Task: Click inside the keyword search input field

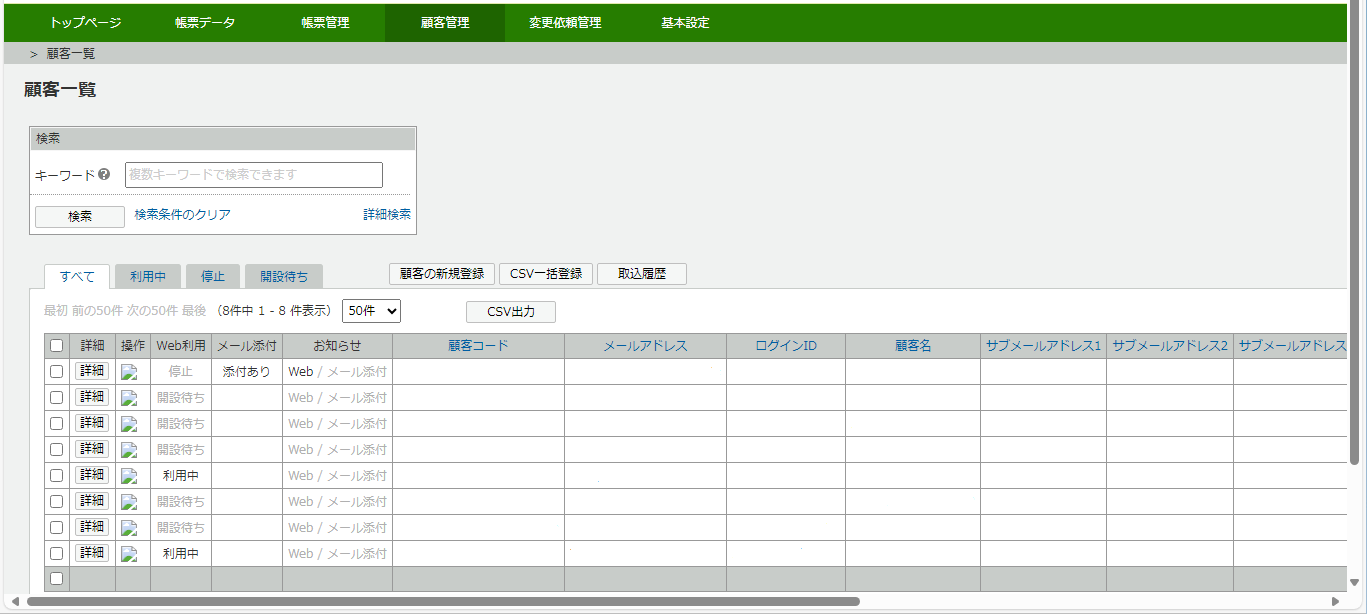Action: [252, 174]
